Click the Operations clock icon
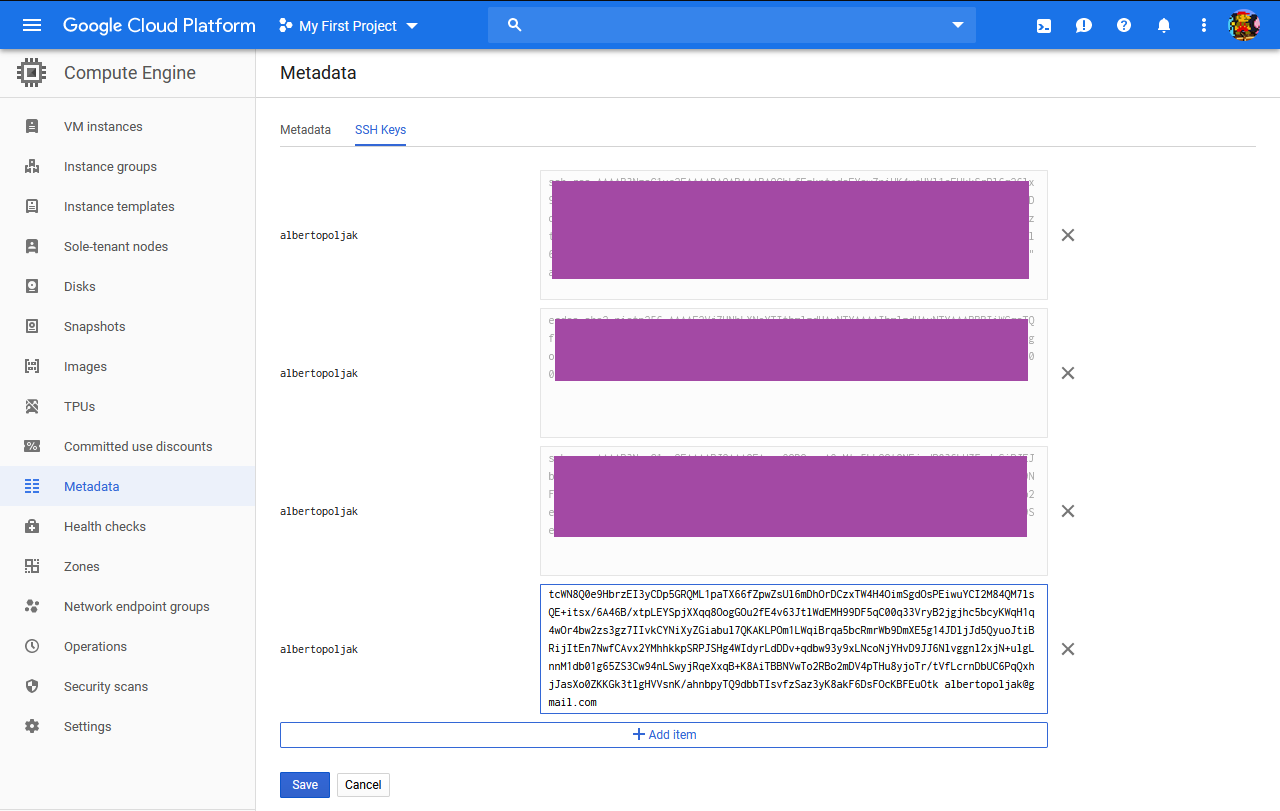This screenshot has width=1280, height=811. pyautogui.click(x=32, y=647)
